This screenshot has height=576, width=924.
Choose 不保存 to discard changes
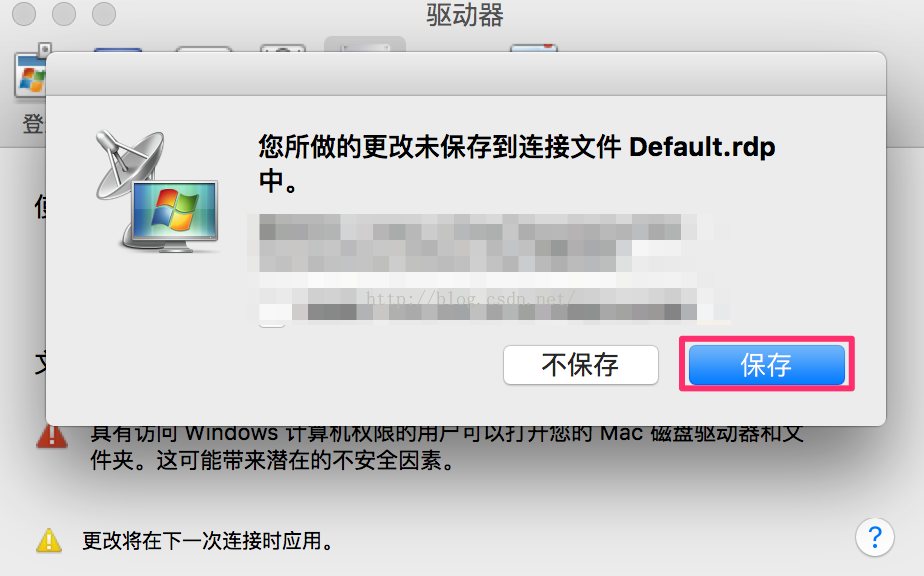[580, 365]
